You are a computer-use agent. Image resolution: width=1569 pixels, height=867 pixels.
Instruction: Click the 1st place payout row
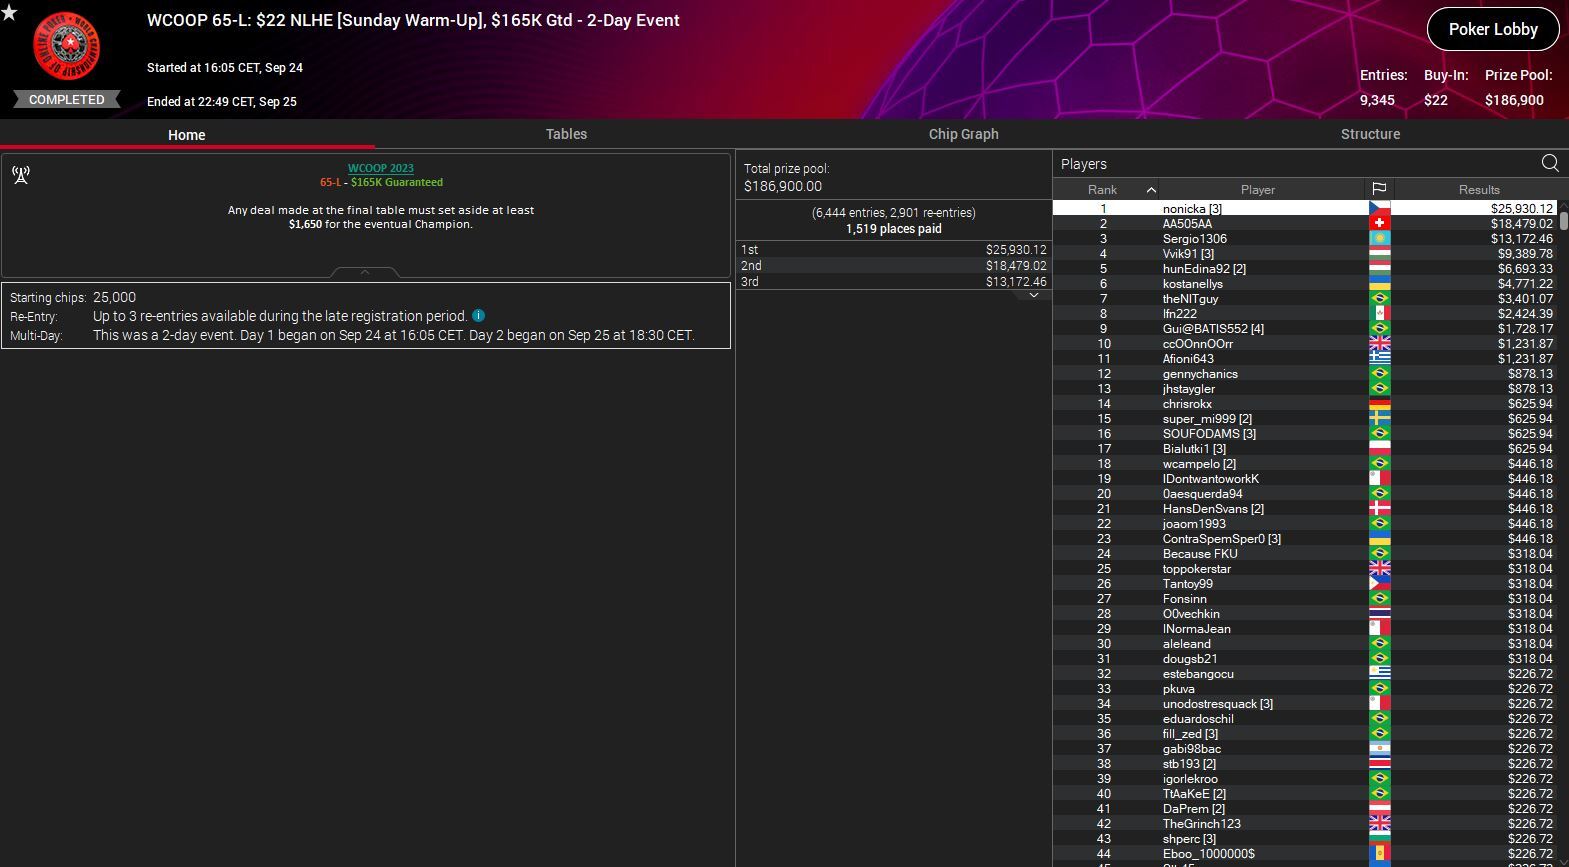[x=893, y=249]
